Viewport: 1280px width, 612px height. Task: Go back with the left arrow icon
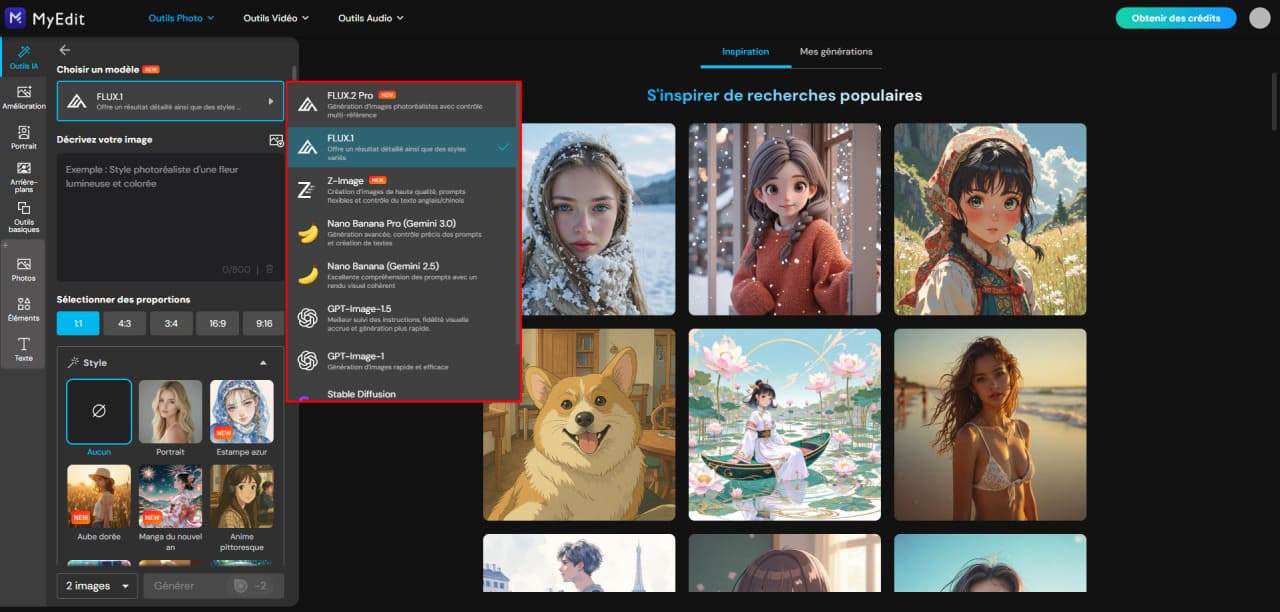(x=65, y=49)
